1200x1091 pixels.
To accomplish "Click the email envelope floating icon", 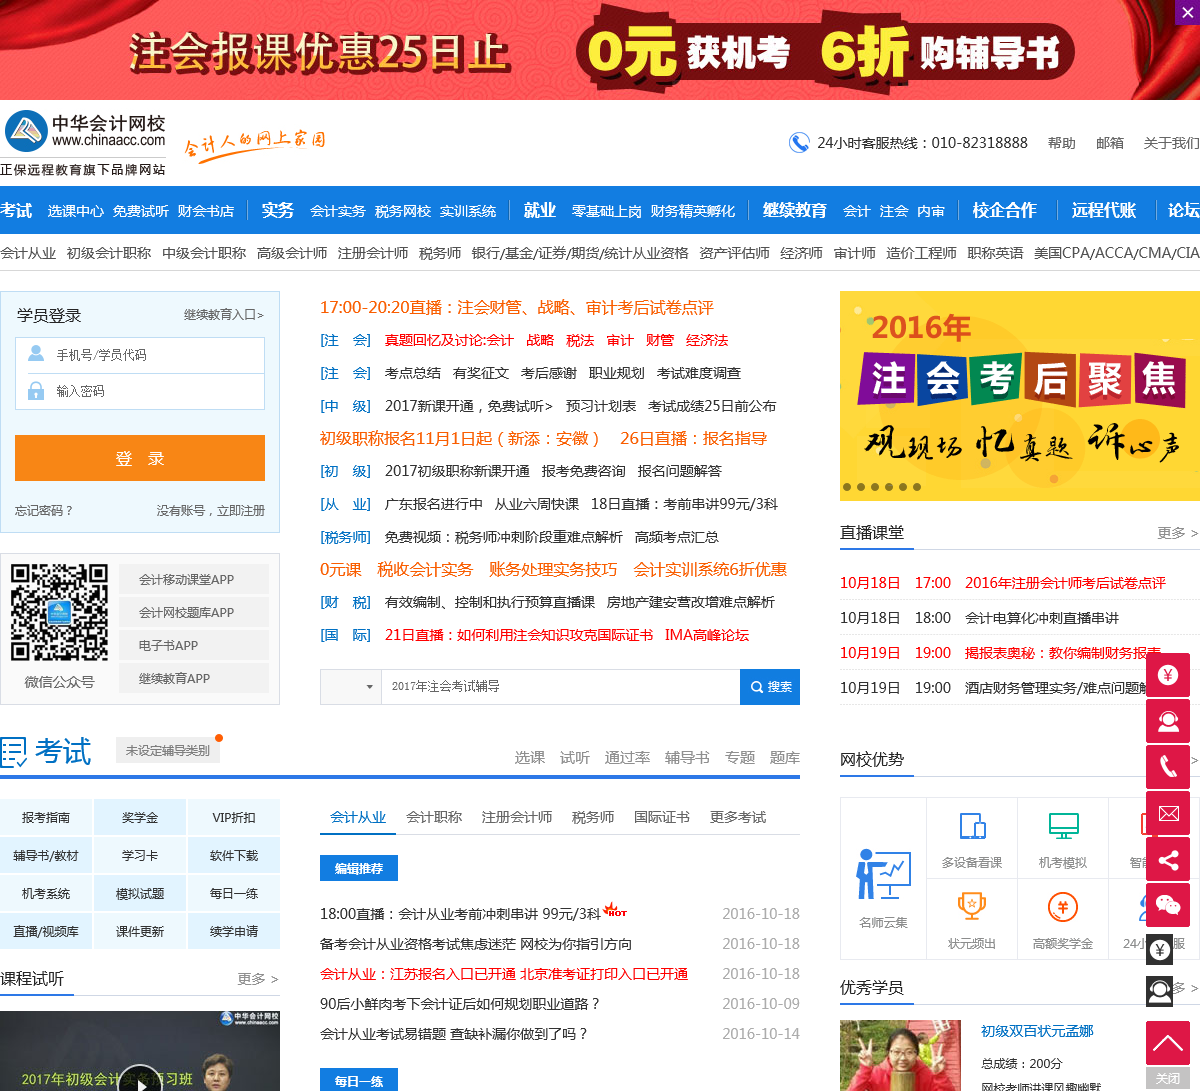I will point(1168,813).
